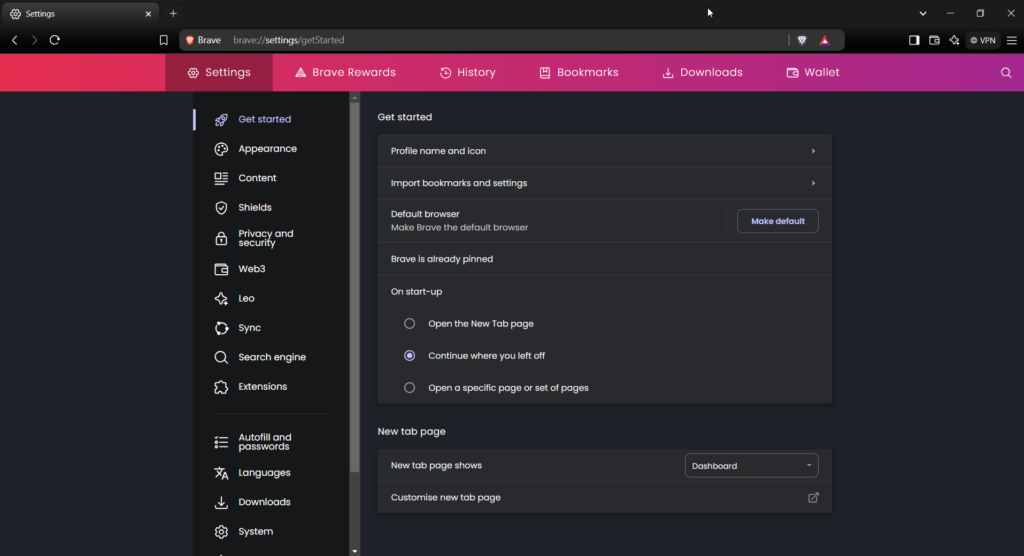Click the sidebar scroll up arrow
Viewport: 1024px width, 556px height.
355,98
